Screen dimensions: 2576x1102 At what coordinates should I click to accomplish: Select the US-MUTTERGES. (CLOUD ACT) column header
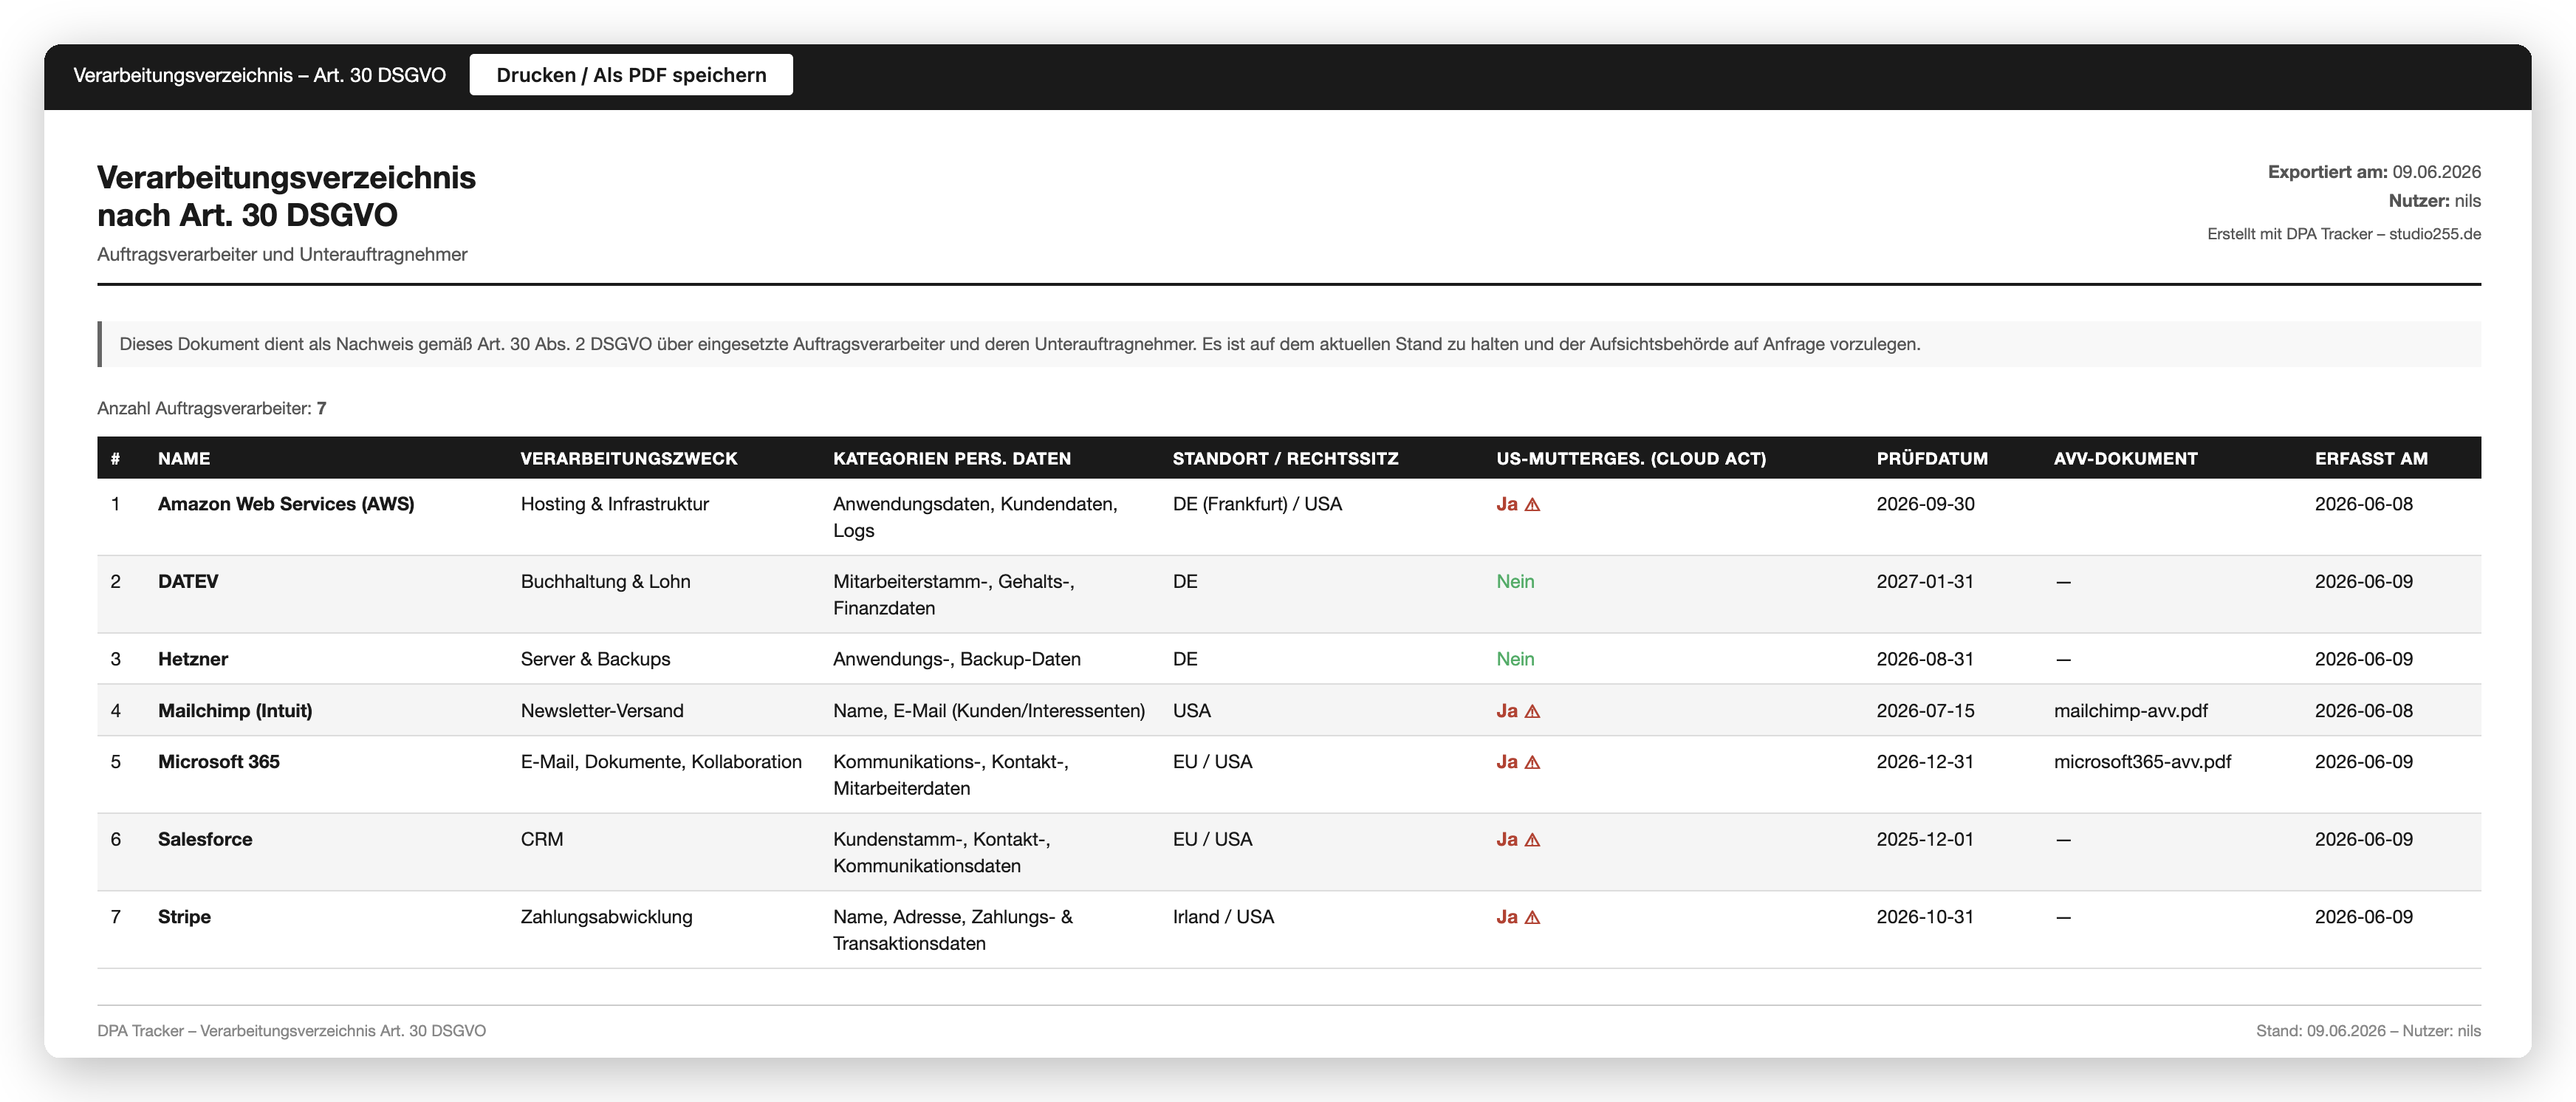[1631, 458]
